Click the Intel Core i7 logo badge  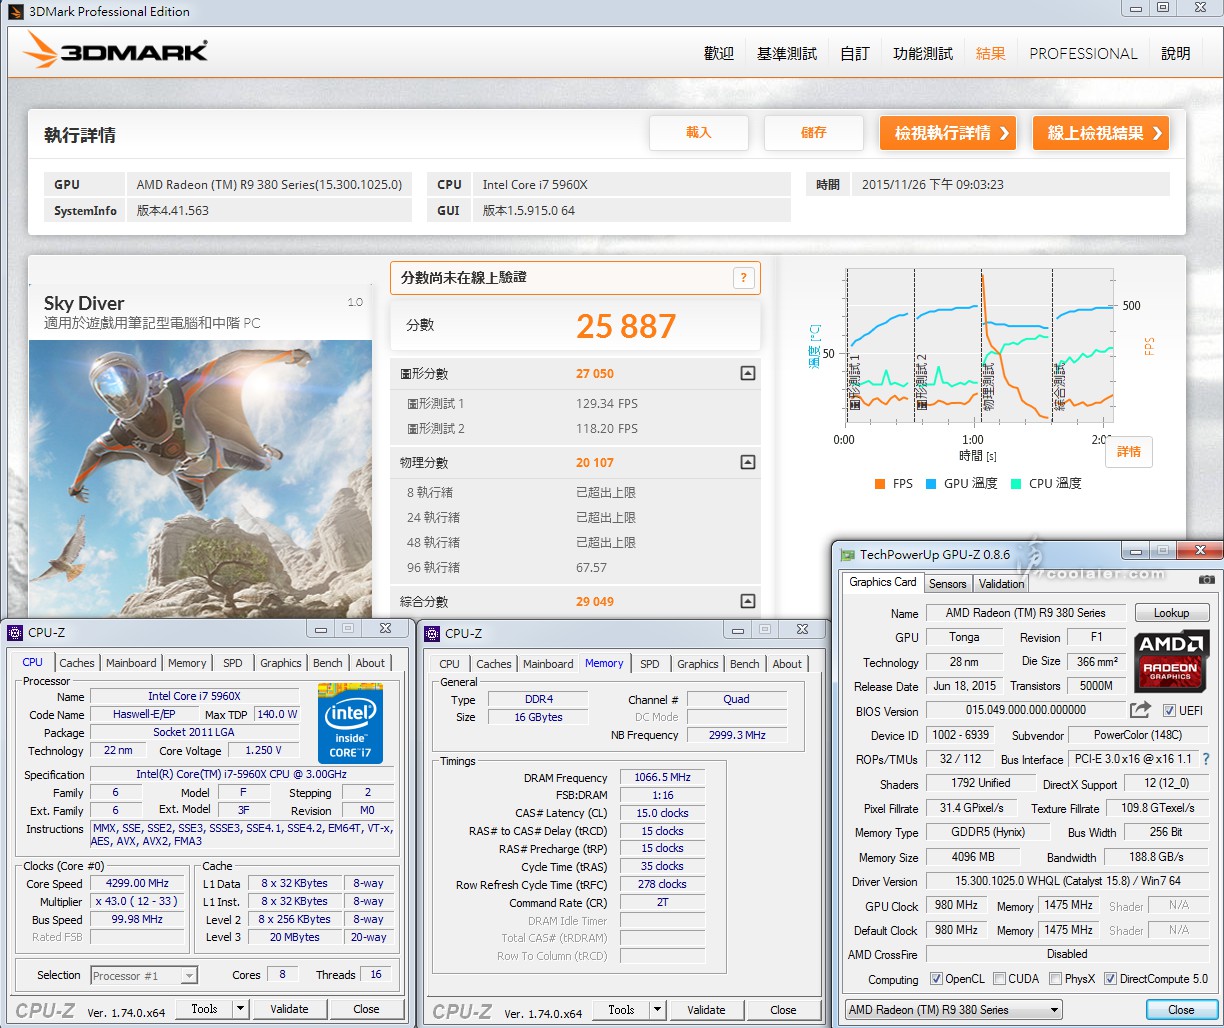[x=350, y=722]
